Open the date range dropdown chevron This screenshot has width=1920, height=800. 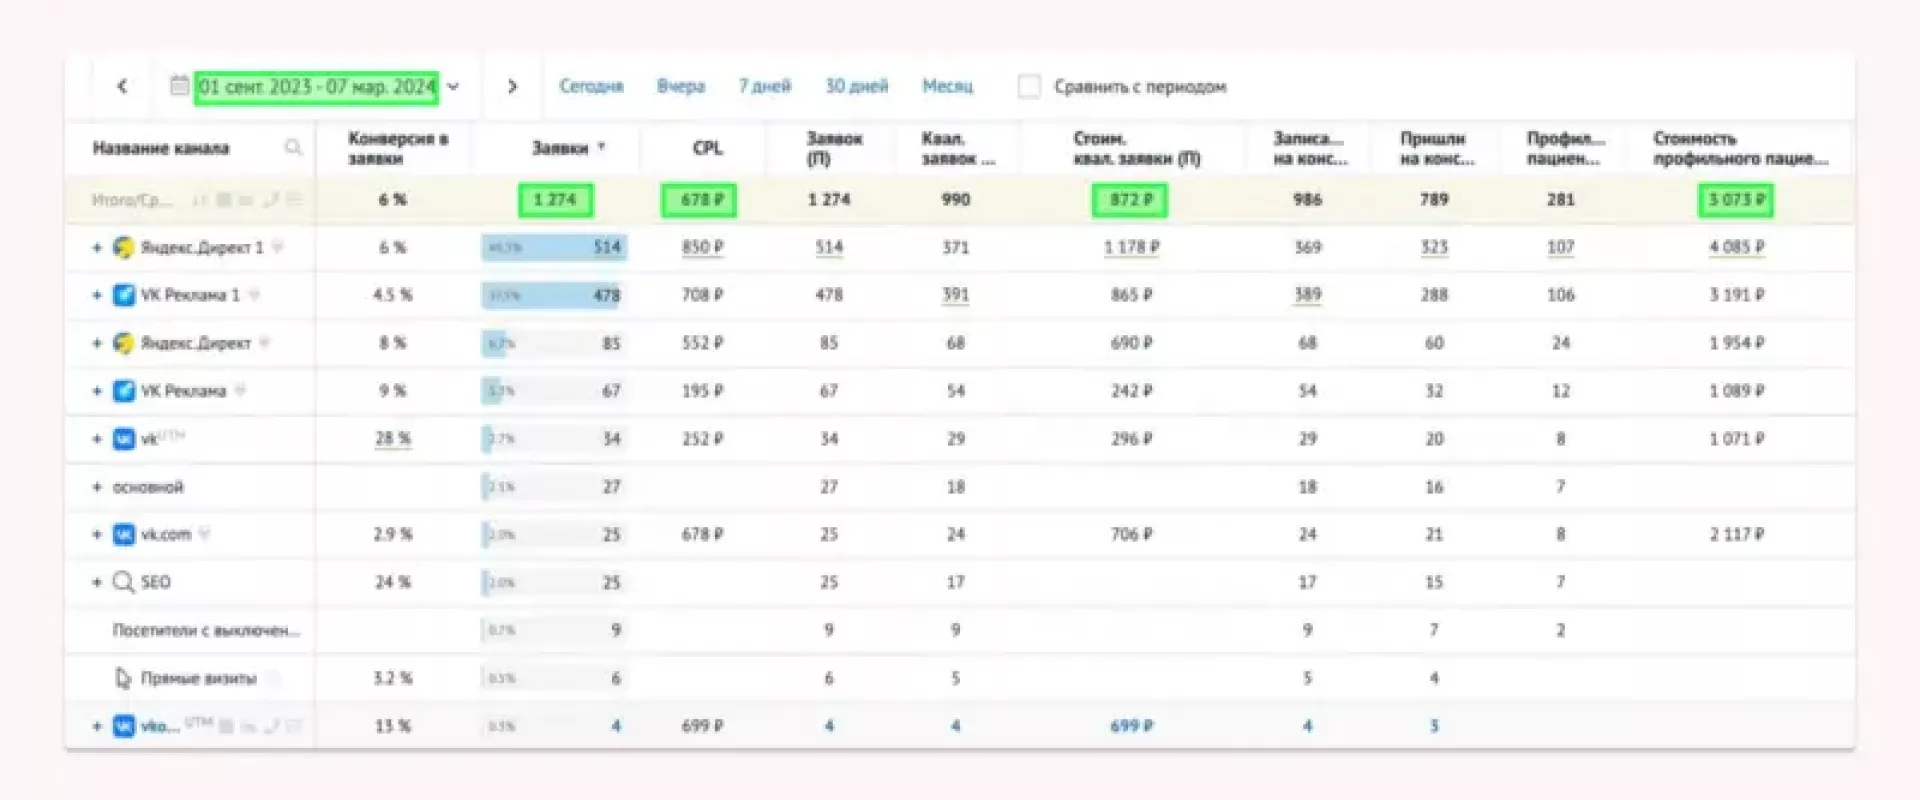pos(453,86)
